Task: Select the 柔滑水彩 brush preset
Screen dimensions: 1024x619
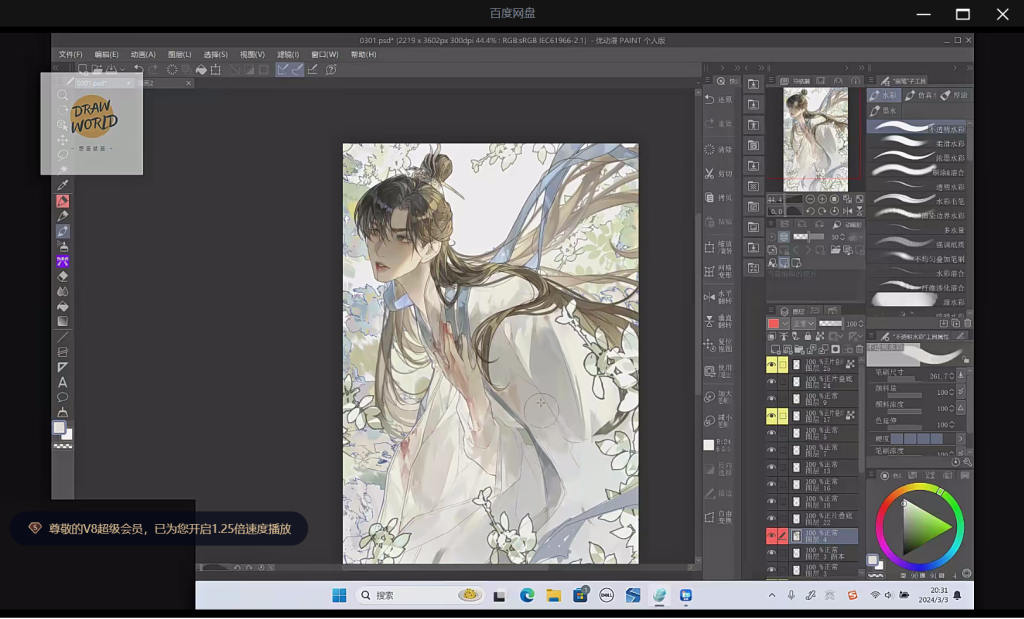Action: coord(916,143)
